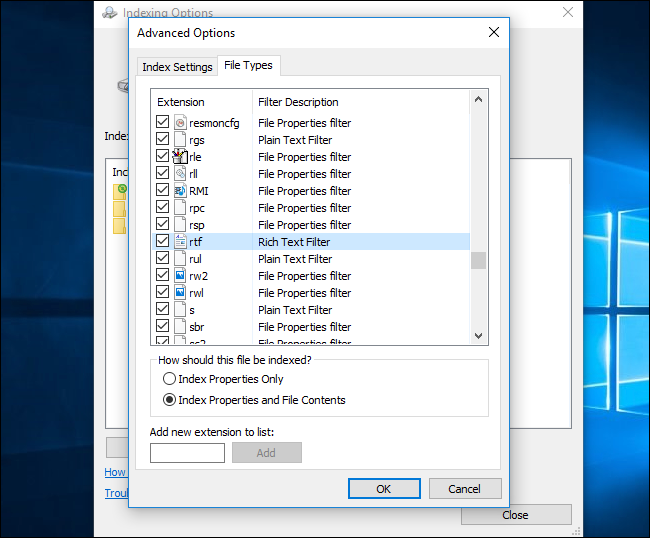Select the rwl File Properties filter text
This screenshot has width=650, height=538.
tap(304, 293)
